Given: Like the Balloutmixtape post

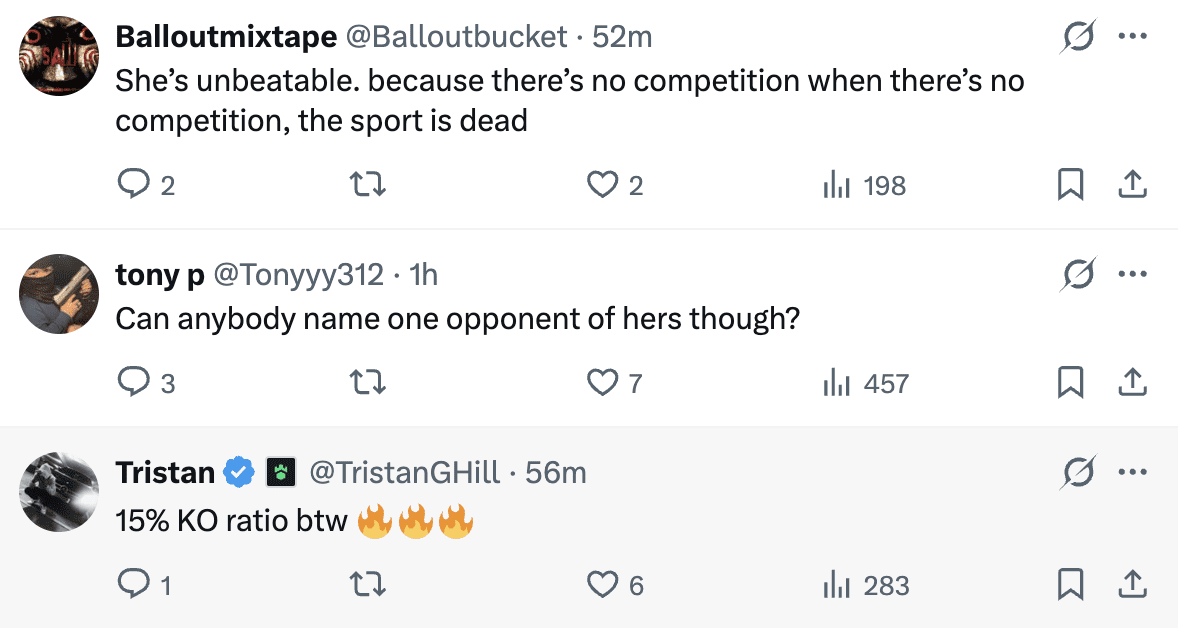Looking at the screenshot, I should [x=602, y=185].
